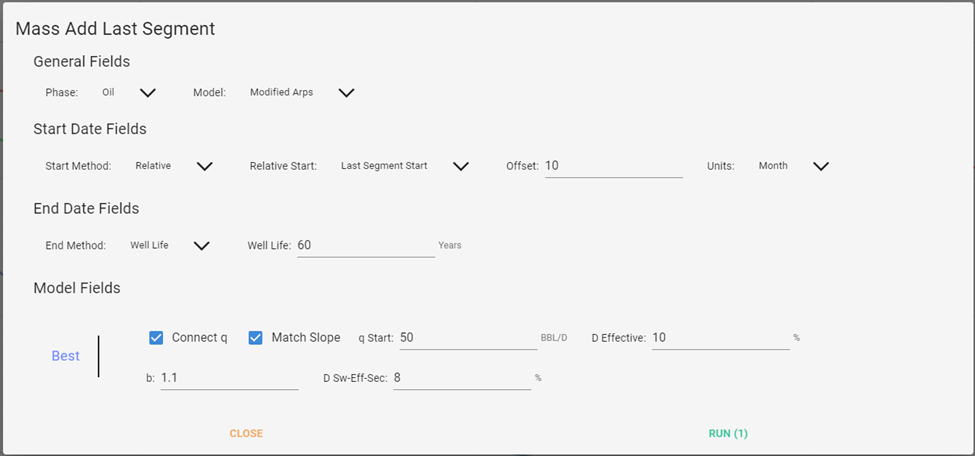Focus the D Sw-Eff-Sec input field
The height and width of the screenshot is (456, 975).
point(462,378)
